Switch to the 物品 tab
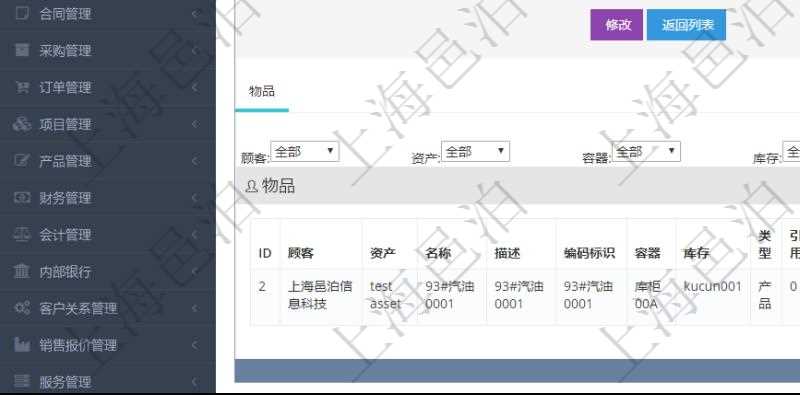800x395 pixels. [262, 91]
